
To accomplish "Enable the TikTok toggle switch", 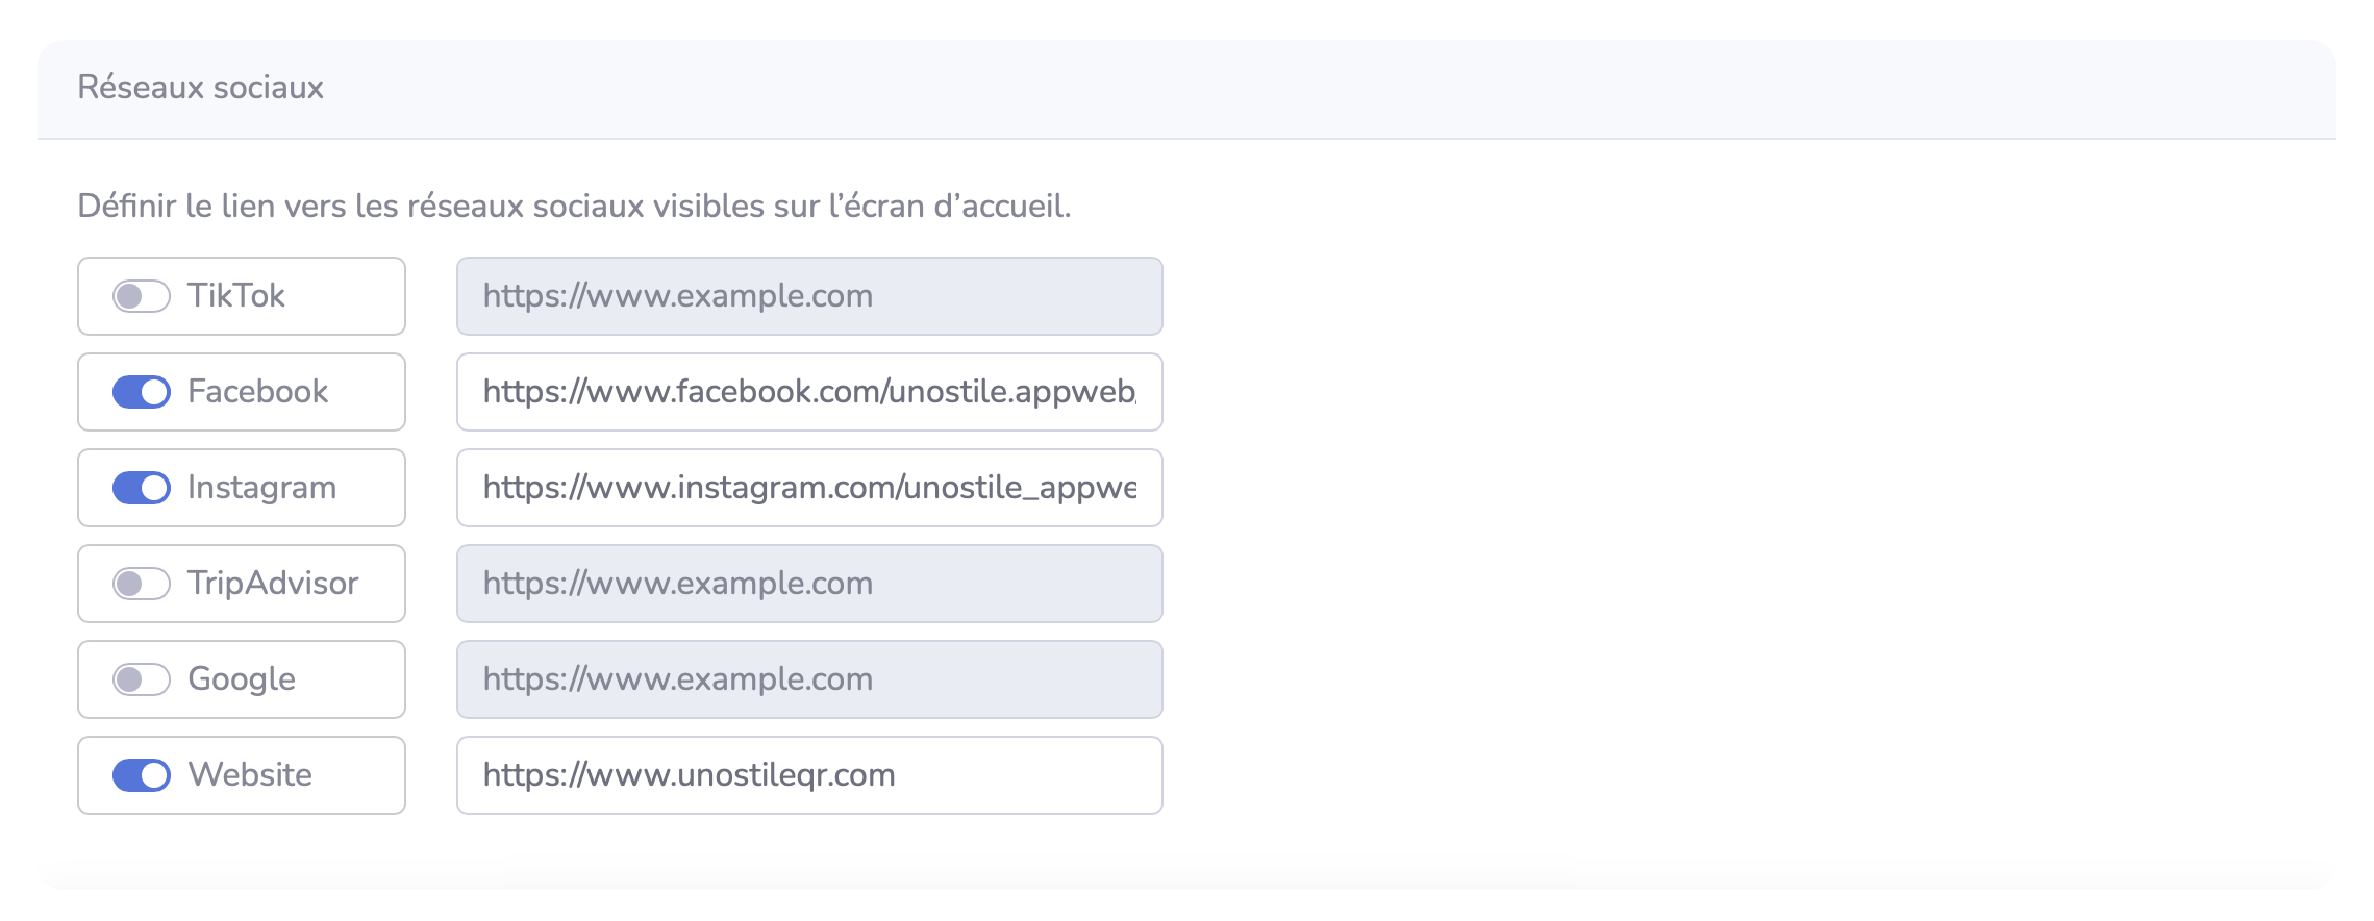I will point(141,296).
